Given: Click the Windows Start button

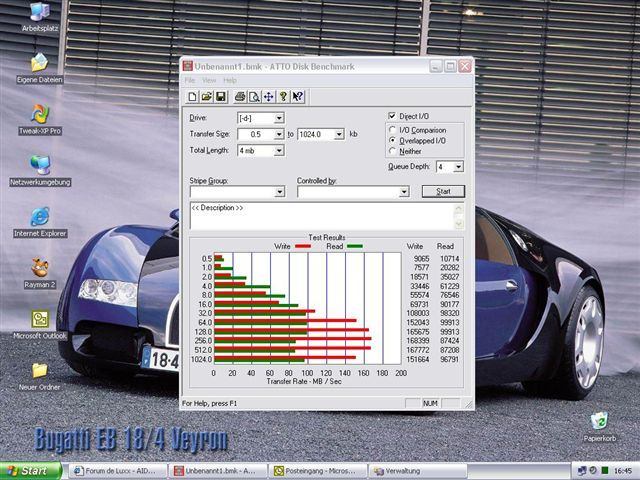Looking at the screenshot, I should point(31,471).
